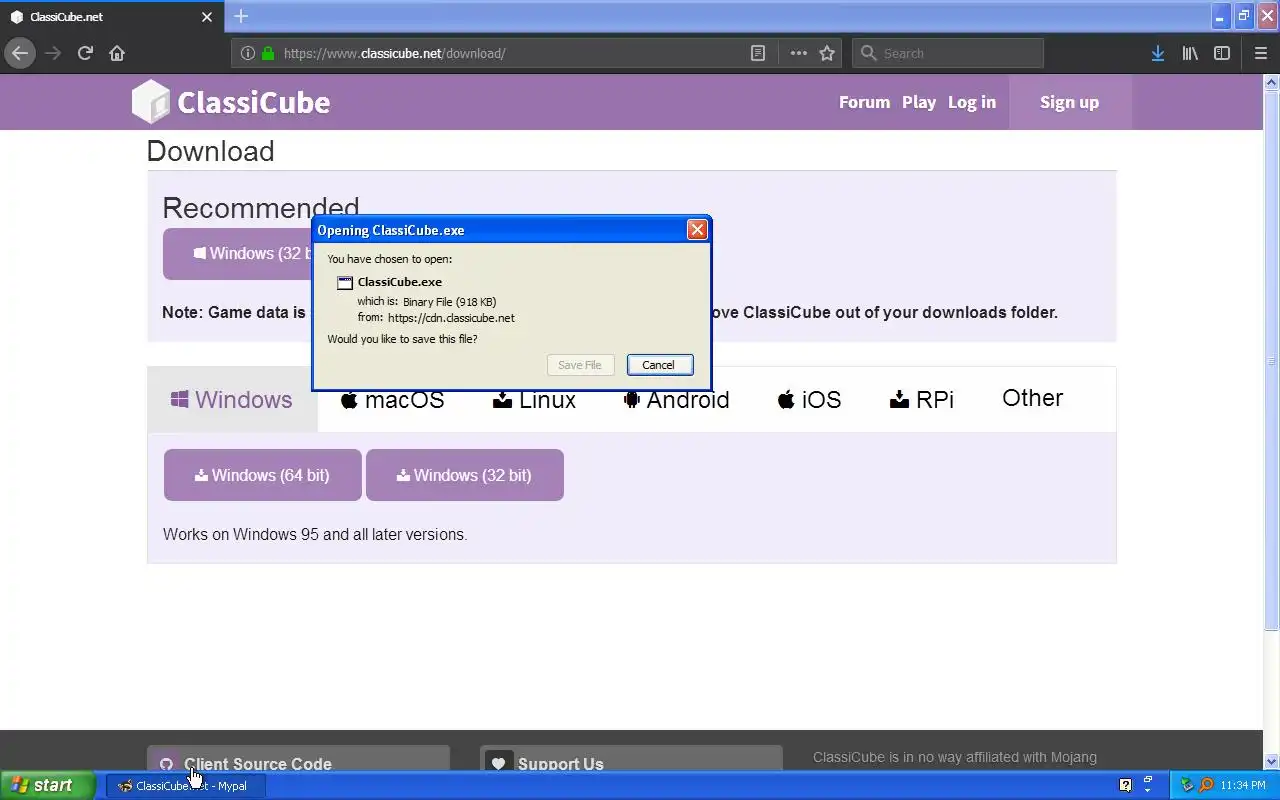Switch to the Android platform tab
This screenshot has width=1280, height=800.
[x=677, y=400]
